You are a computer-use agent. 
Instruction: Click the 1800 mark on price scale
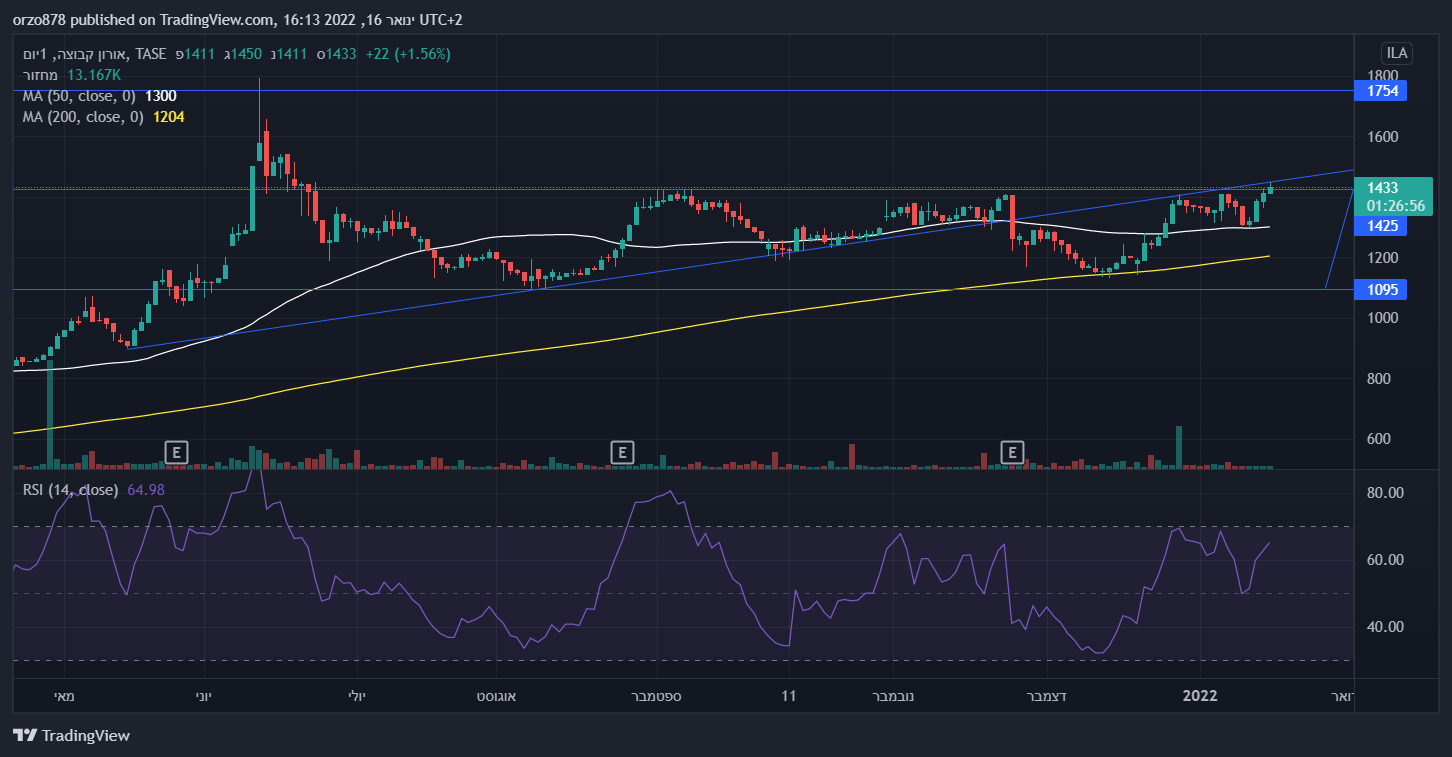[x=1382, y=76]
